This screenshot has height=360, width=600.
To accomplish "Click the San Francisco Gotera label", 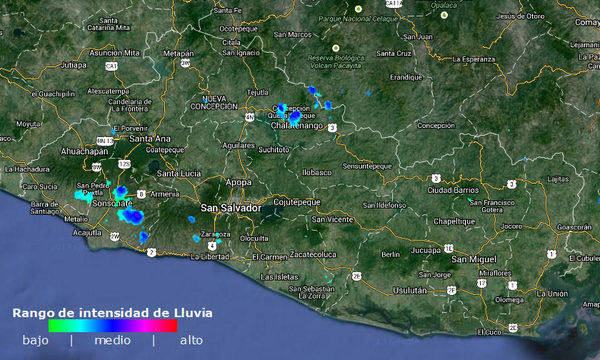I will pos(492,206).
